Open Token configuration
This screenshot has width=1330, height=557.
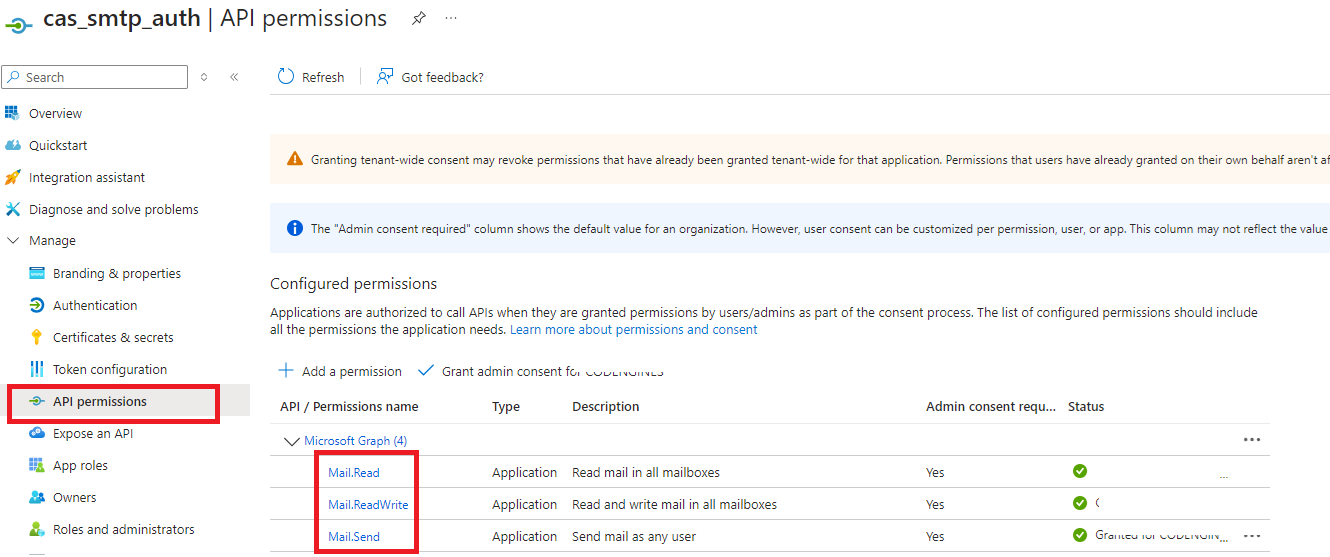click(x=110, y=369)
